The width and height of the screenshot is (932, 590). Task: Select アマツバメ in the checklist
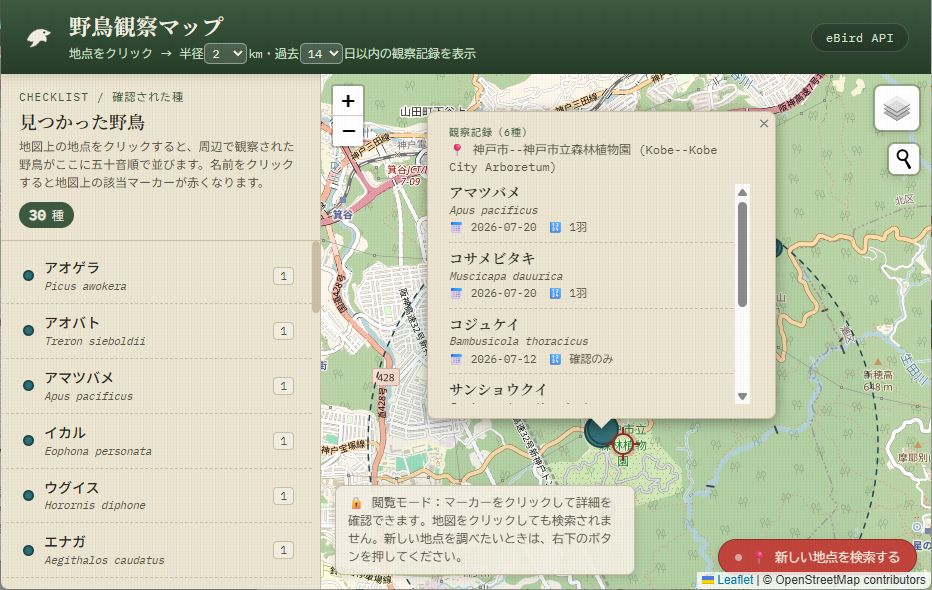point(157,386)
